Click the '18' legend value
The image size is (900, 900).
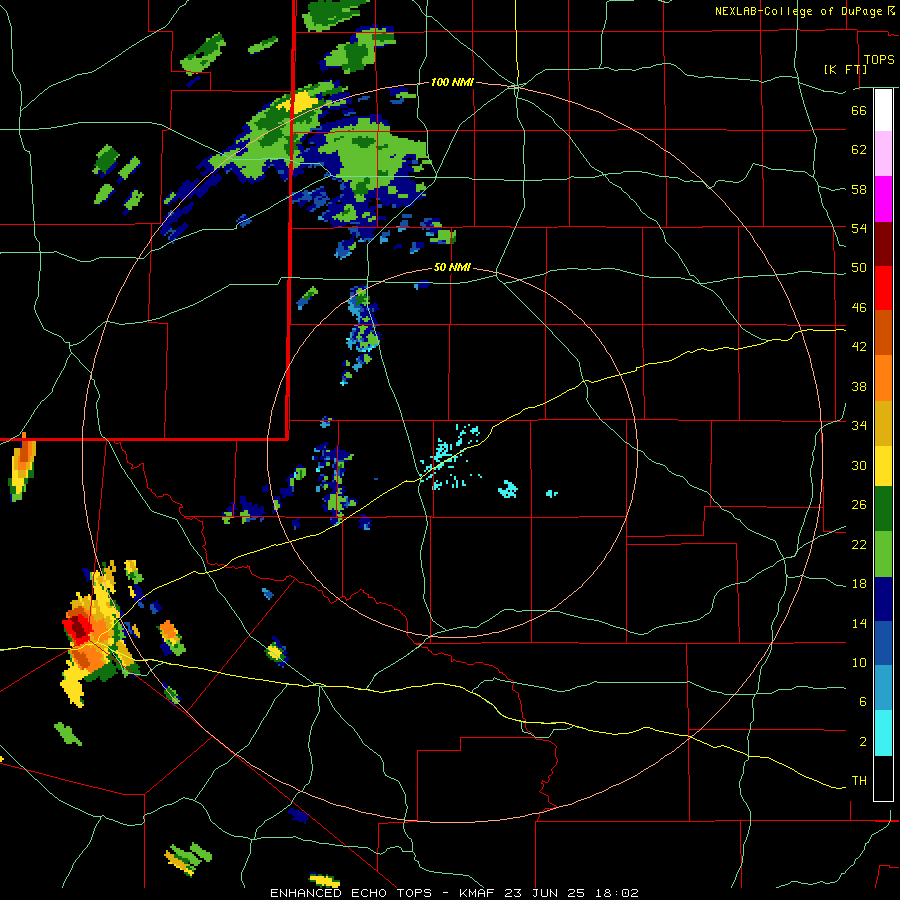(859, 584)
